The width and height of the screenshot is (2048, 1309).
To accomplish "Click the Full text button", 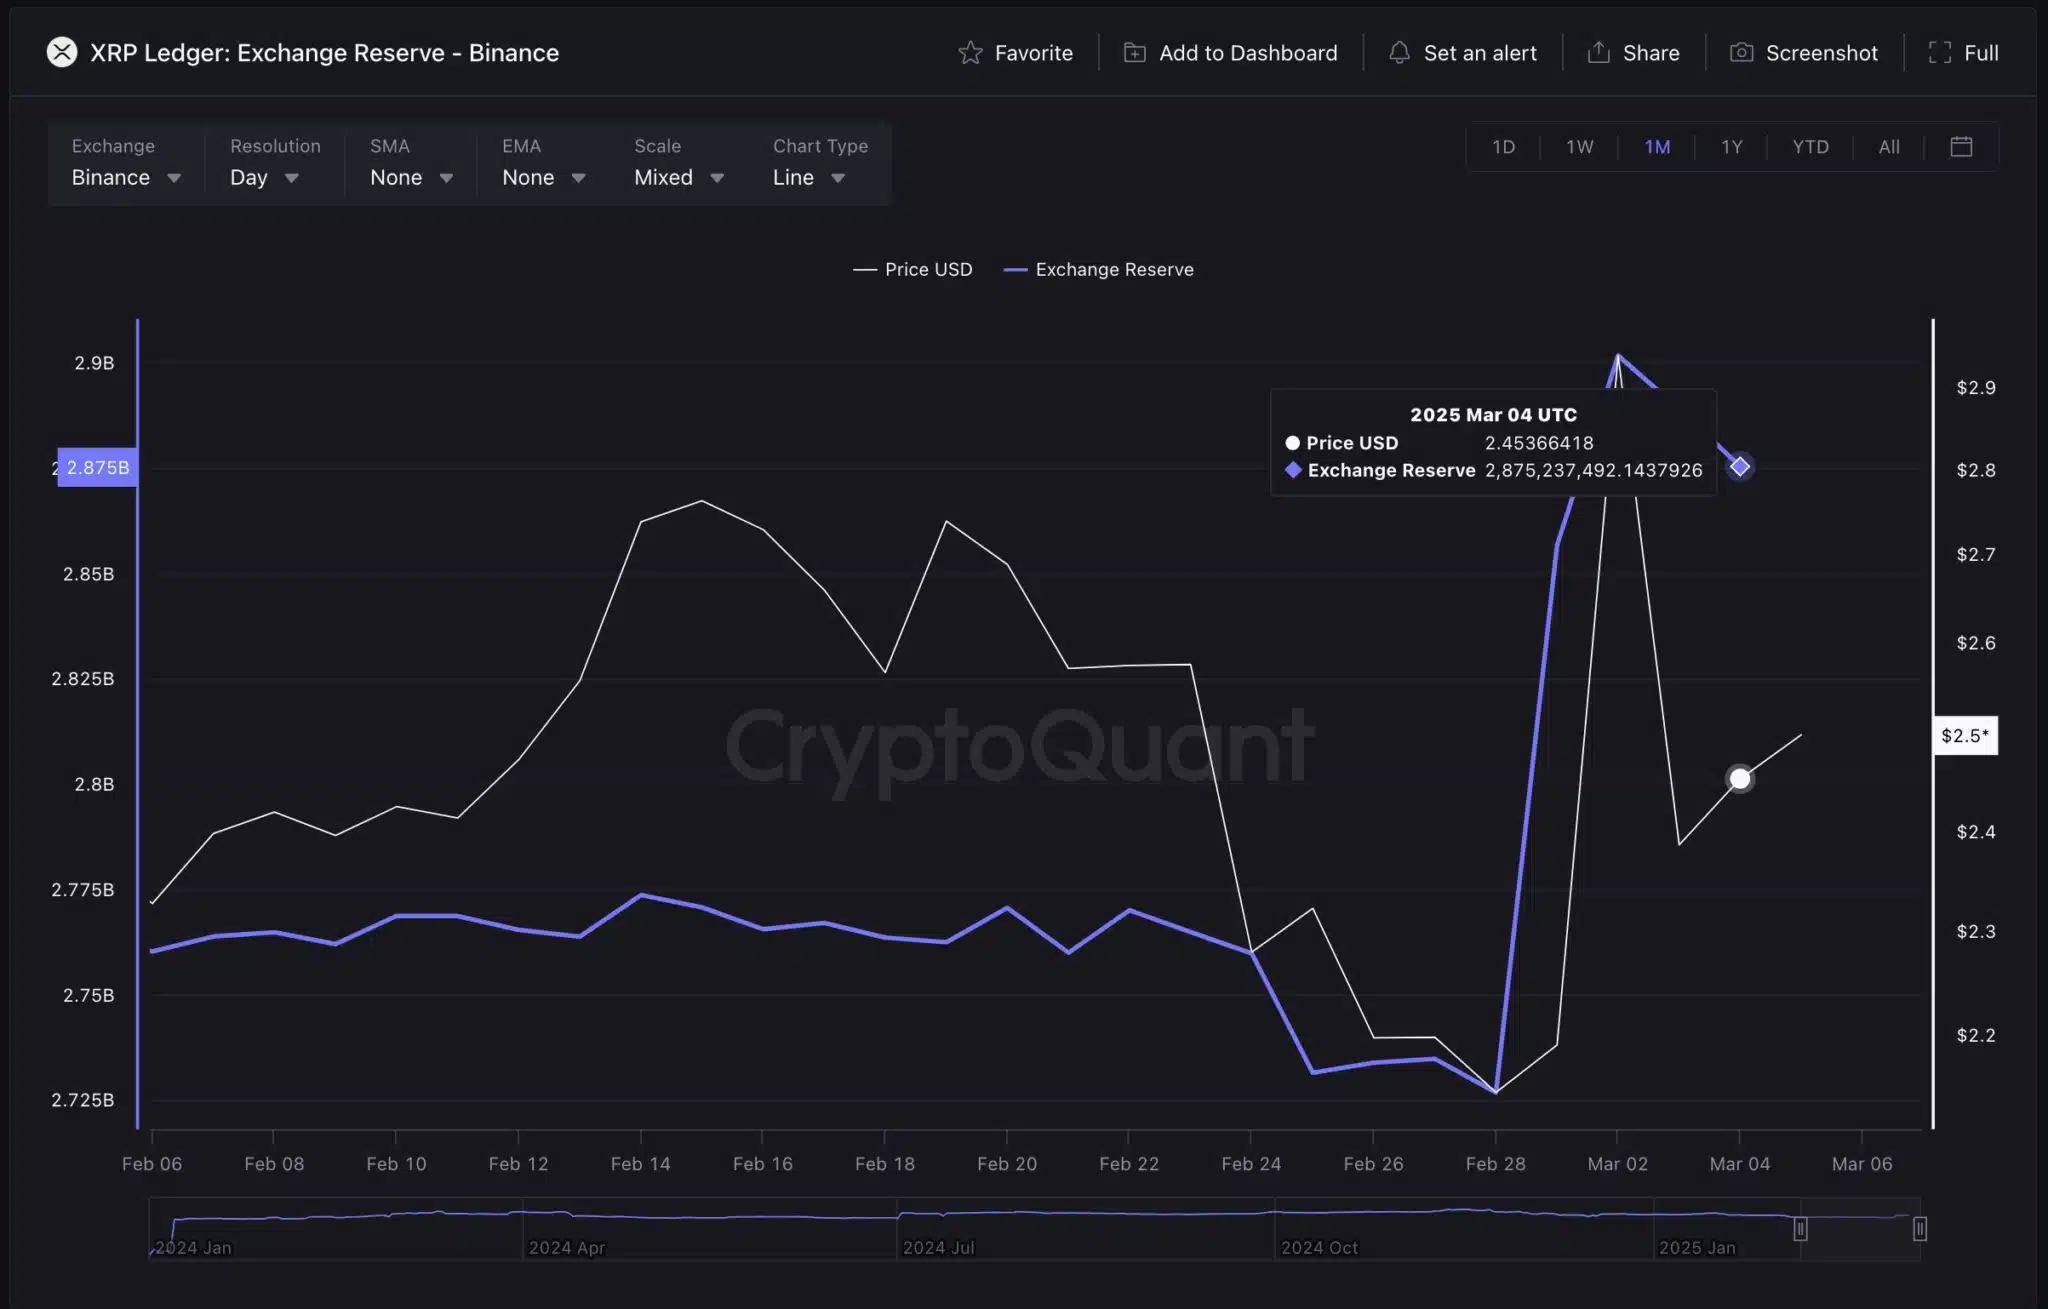I will tap(1980, 53).
